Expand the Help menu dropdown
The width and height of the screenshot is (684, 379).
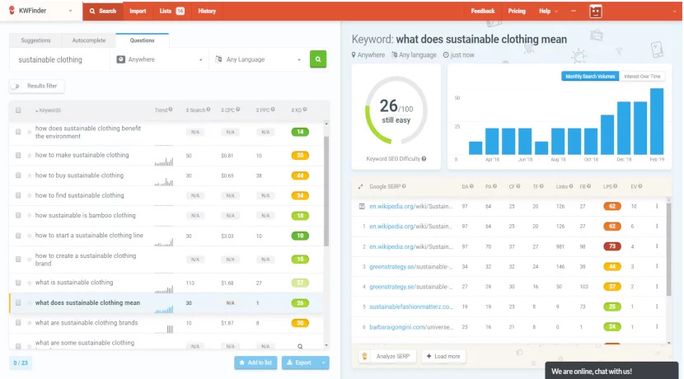pyautogui.click(x=548, y=11)
